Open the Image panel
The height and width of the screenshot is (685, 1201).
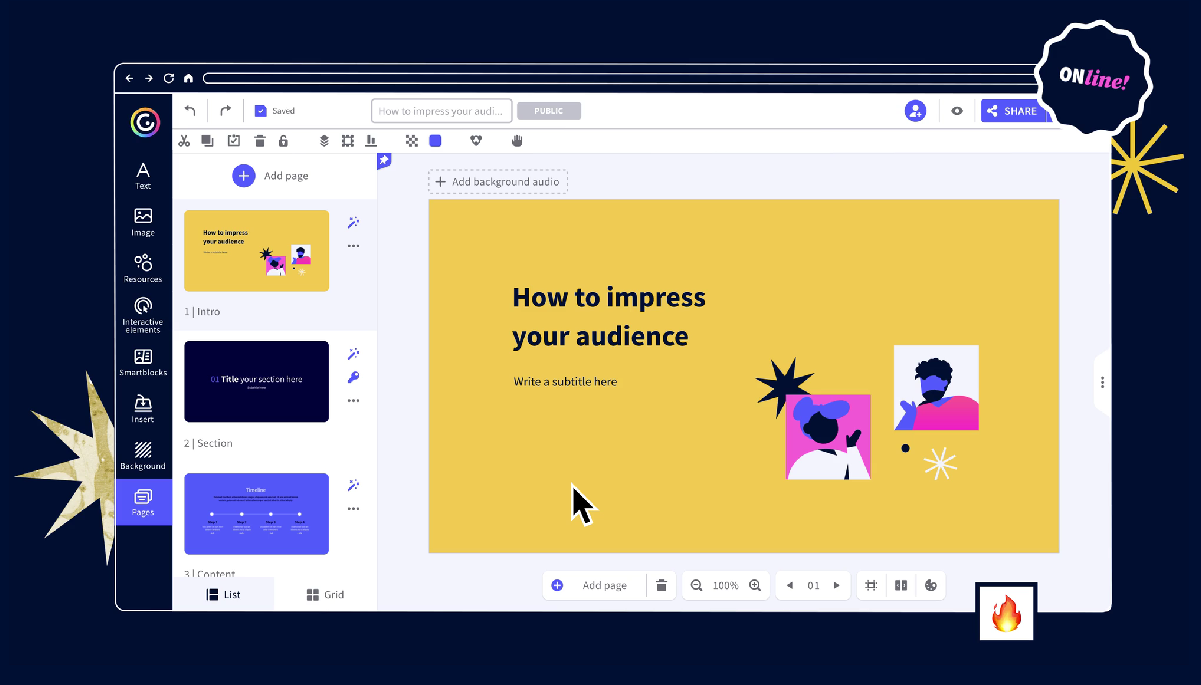point(142,221)
